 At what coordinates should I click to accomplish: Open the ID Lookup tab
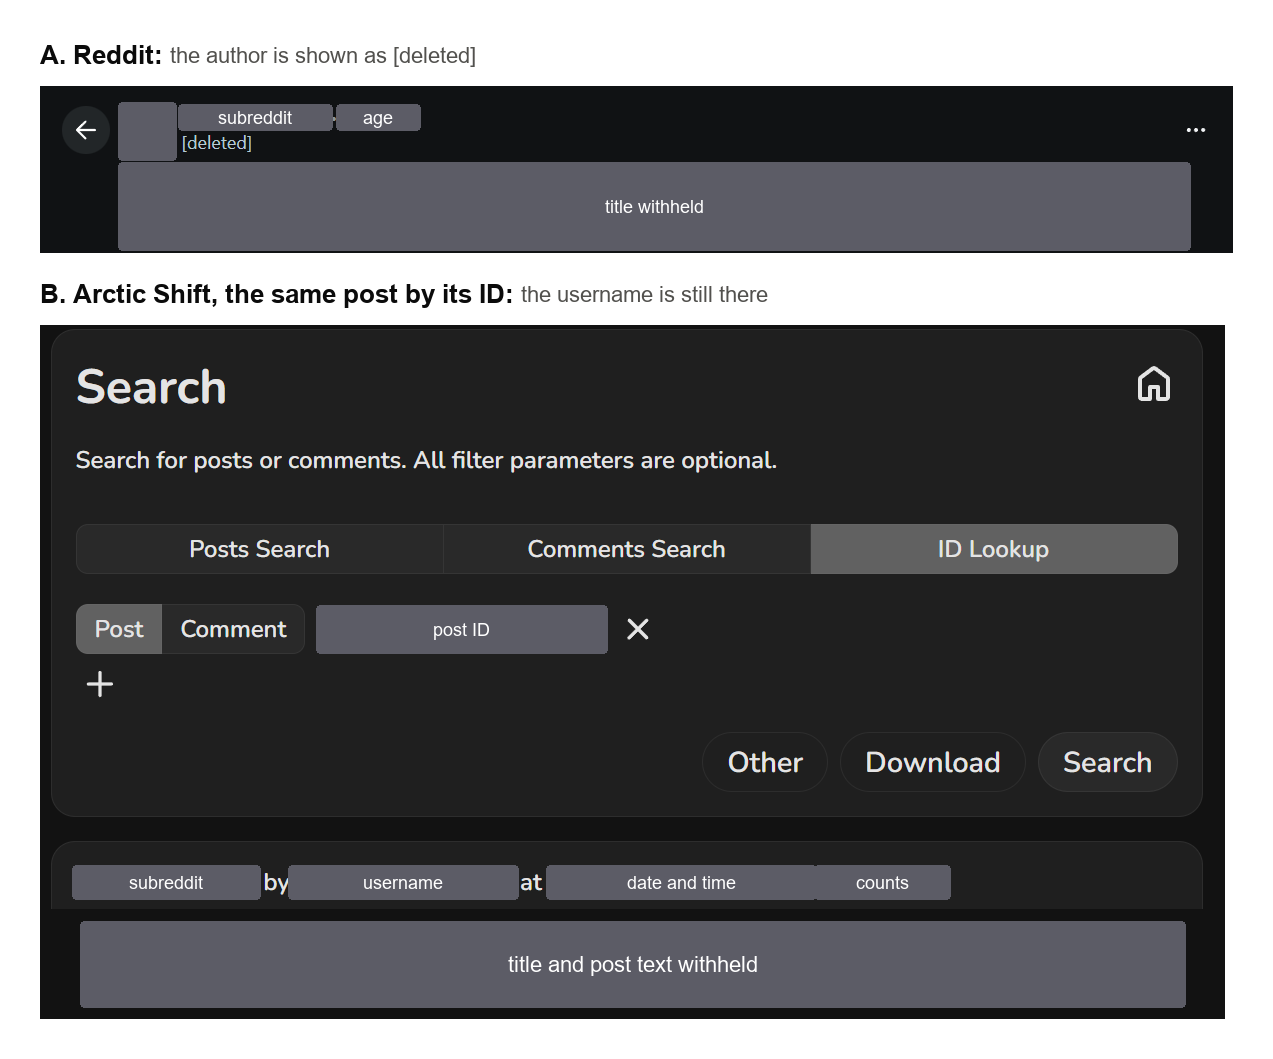(x=994, y=549)
